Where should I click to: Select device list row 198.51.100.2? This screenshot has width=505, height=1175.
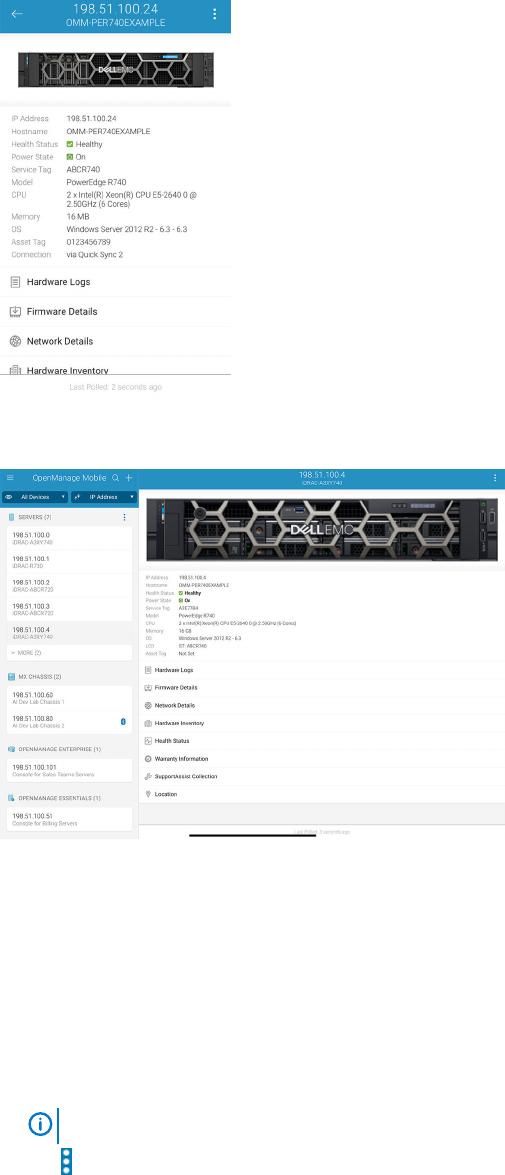(x=70, y=585)
